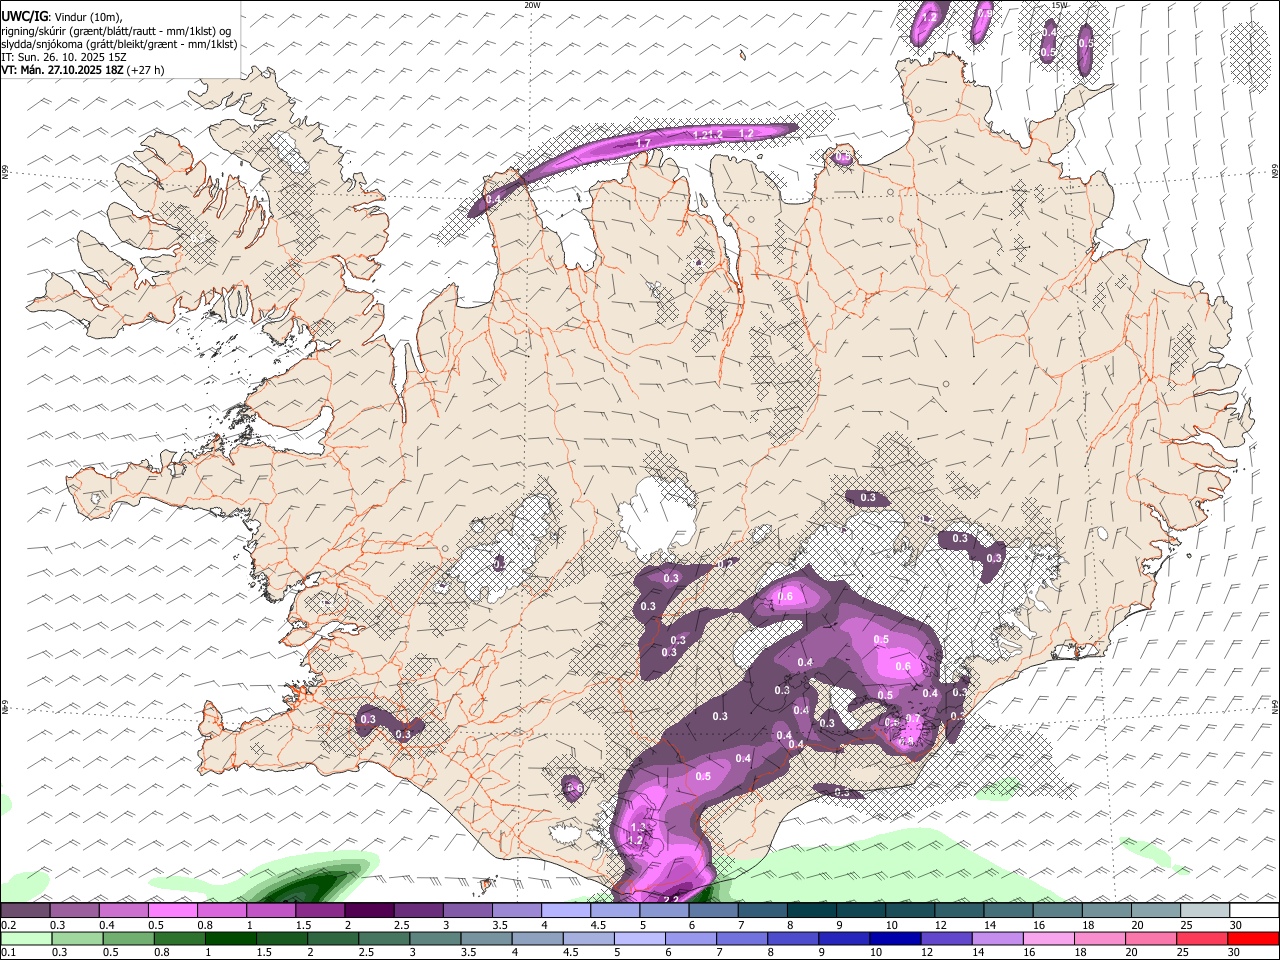Click the 'VT: Mán. 27.10.2025 18Z' valid time

pyautogui.click(x=61, y=70)
